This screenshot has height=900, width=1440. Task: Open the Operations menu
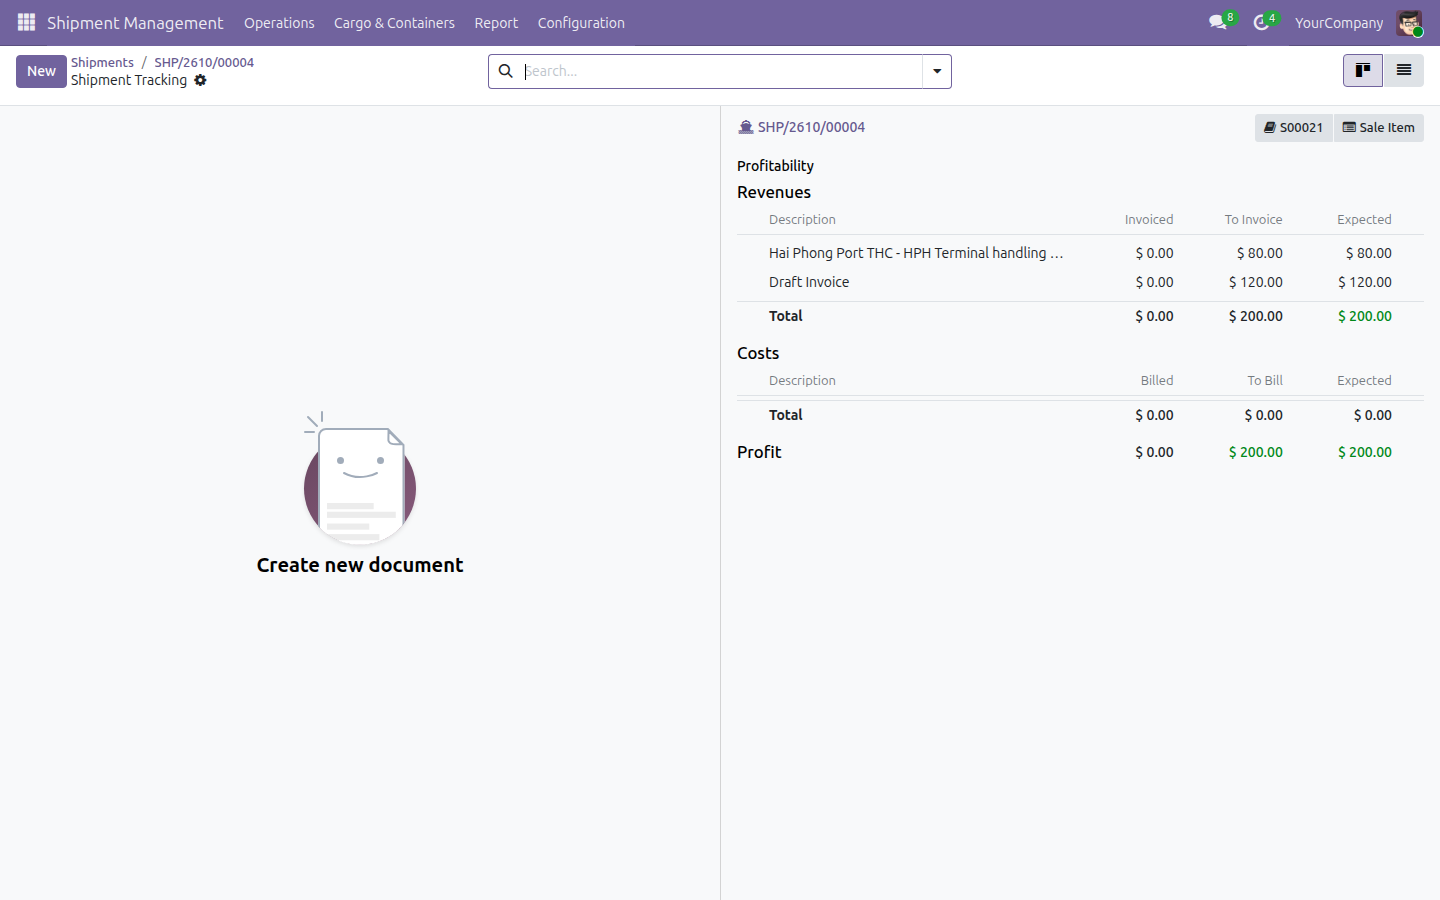(279, 23)
